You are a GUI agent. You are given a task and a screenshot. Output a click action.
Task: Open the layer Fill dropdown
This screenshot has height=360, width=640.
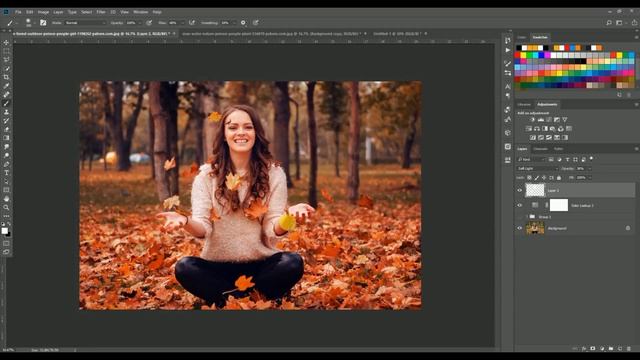pyautogui.click(x=589, y=178)
